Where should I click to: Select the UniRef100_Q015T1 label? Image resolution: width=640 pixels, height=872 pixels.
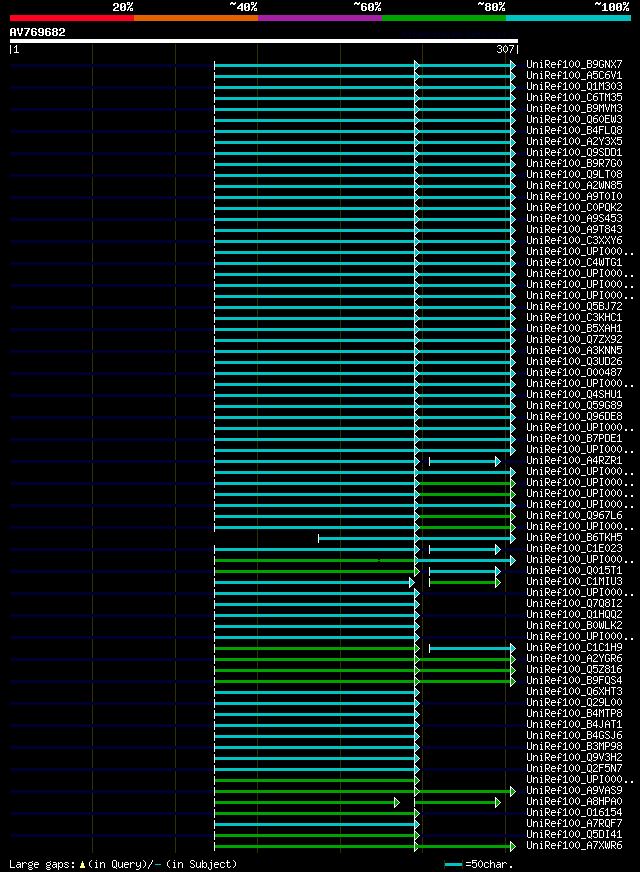pyautogui.click(x=574, y=571)
